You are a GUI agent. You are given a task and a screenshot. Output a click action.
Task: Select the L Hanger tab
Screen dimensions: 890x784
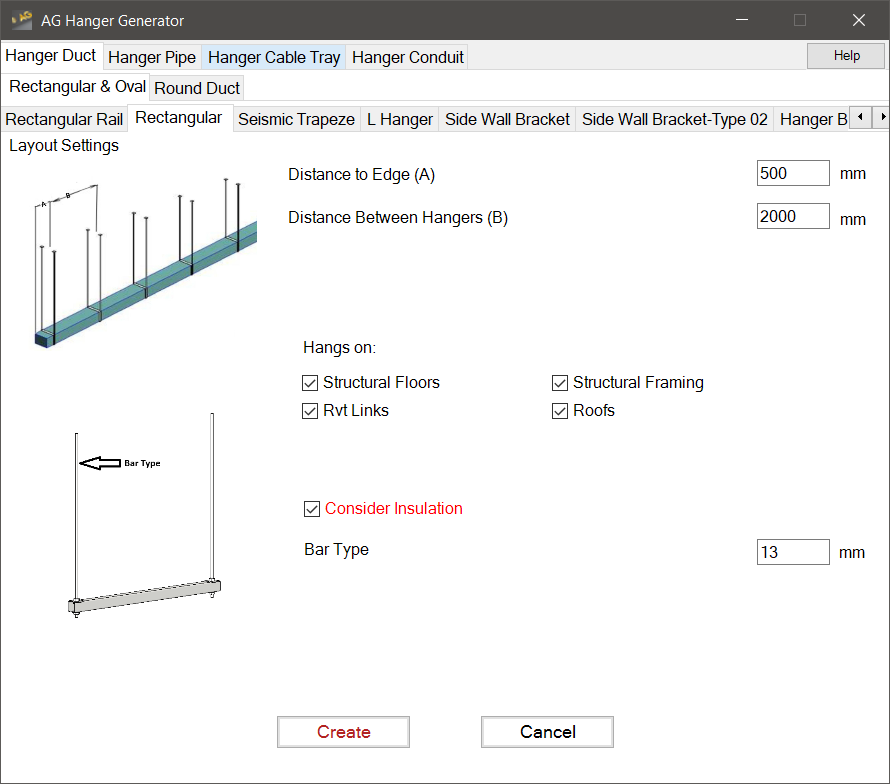coord(400,120)
